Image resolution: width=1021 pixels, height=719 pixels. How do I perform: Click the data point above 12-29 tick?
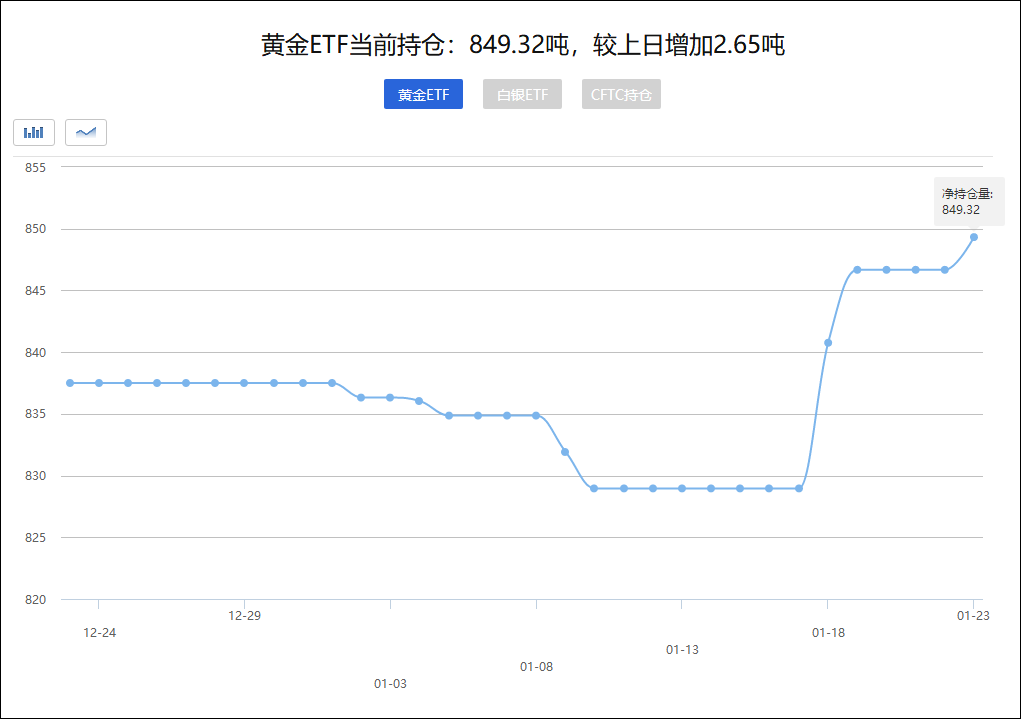click(x=244, y=383)
